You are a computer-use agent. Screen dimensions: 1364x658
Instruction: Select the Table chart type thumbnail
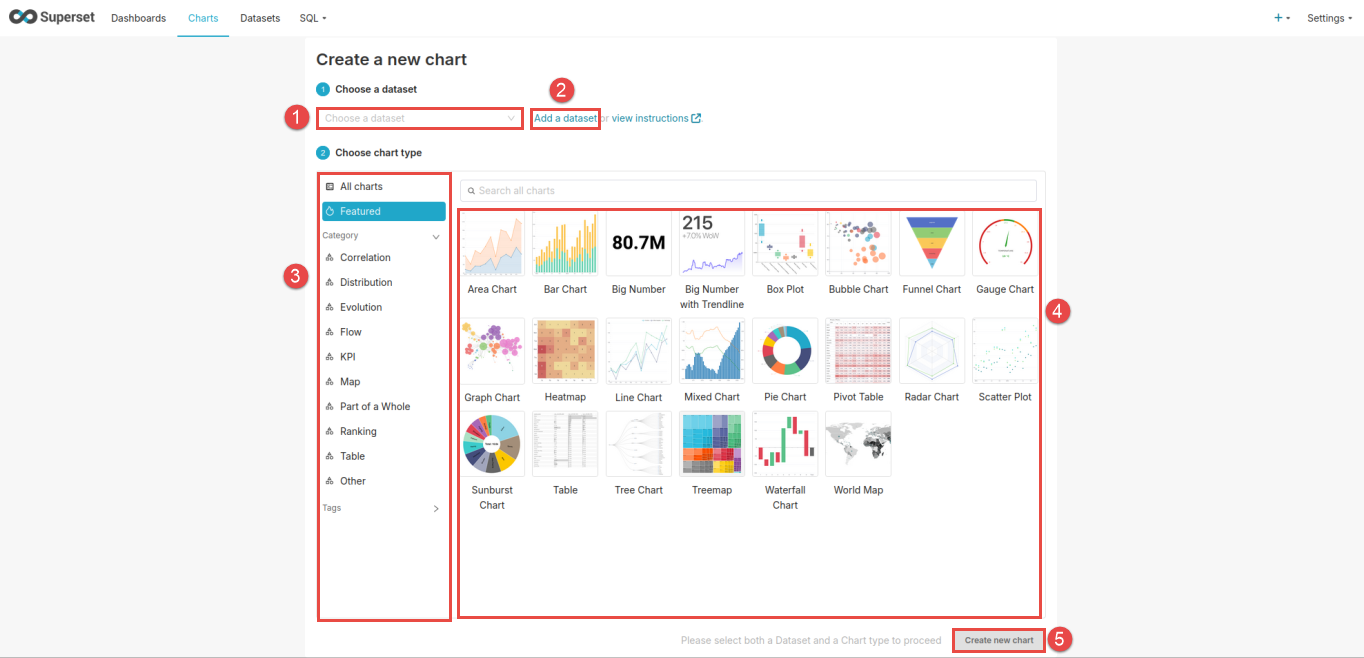click(x=565, y=444)
